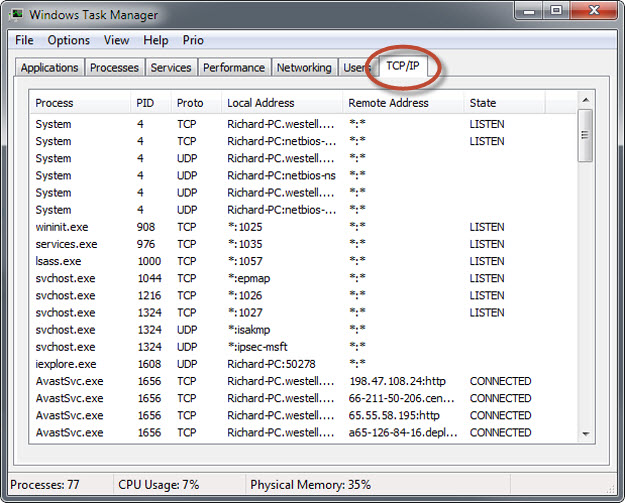Click the scrollbar up arrow
The width and height of the screenshot is (625, 503).
[586, 100]
